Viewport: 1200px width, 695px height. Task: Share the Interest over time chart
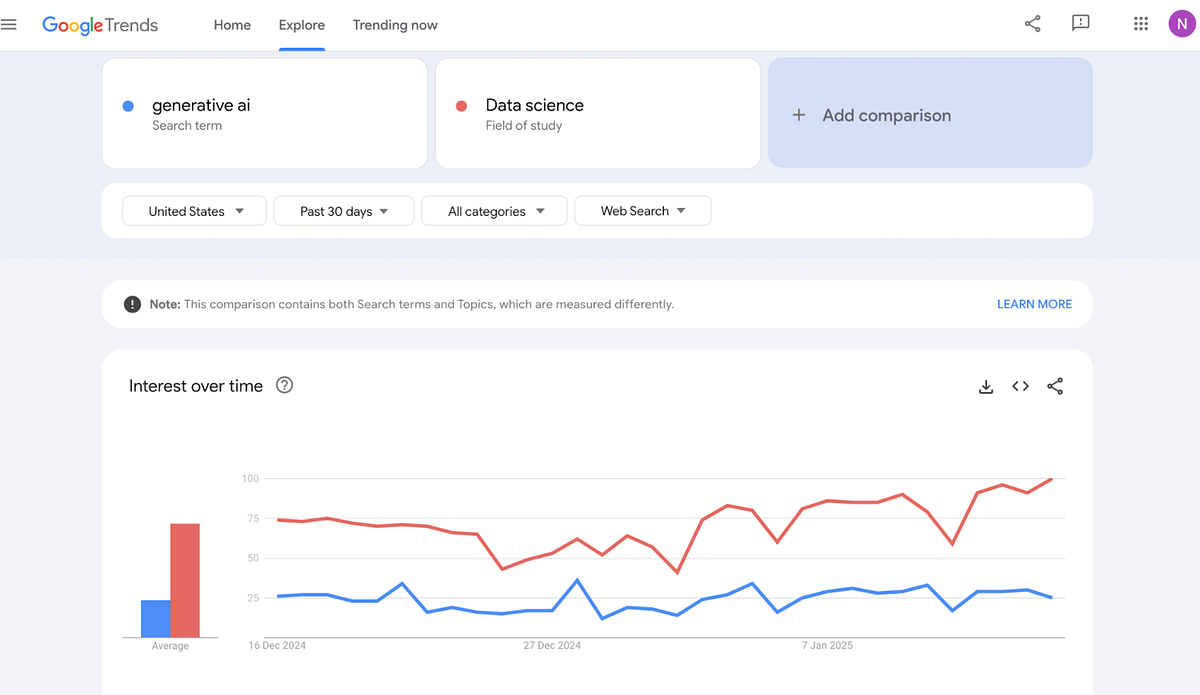click(1055, 387)
